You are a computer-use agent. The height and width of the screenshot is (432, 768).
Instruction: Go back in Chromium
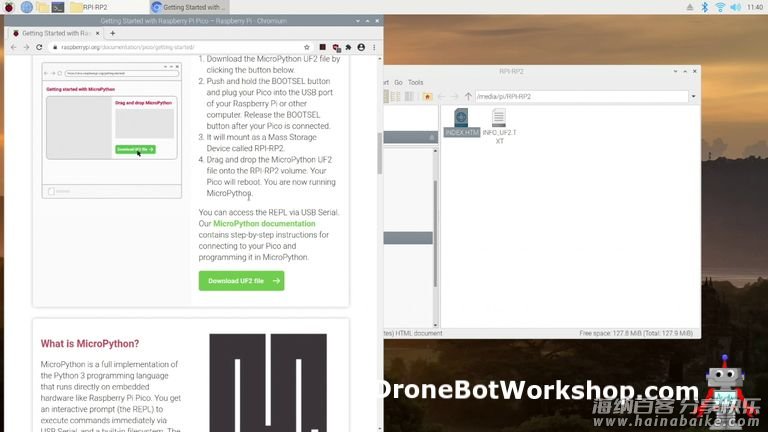(x=13, y=47)
